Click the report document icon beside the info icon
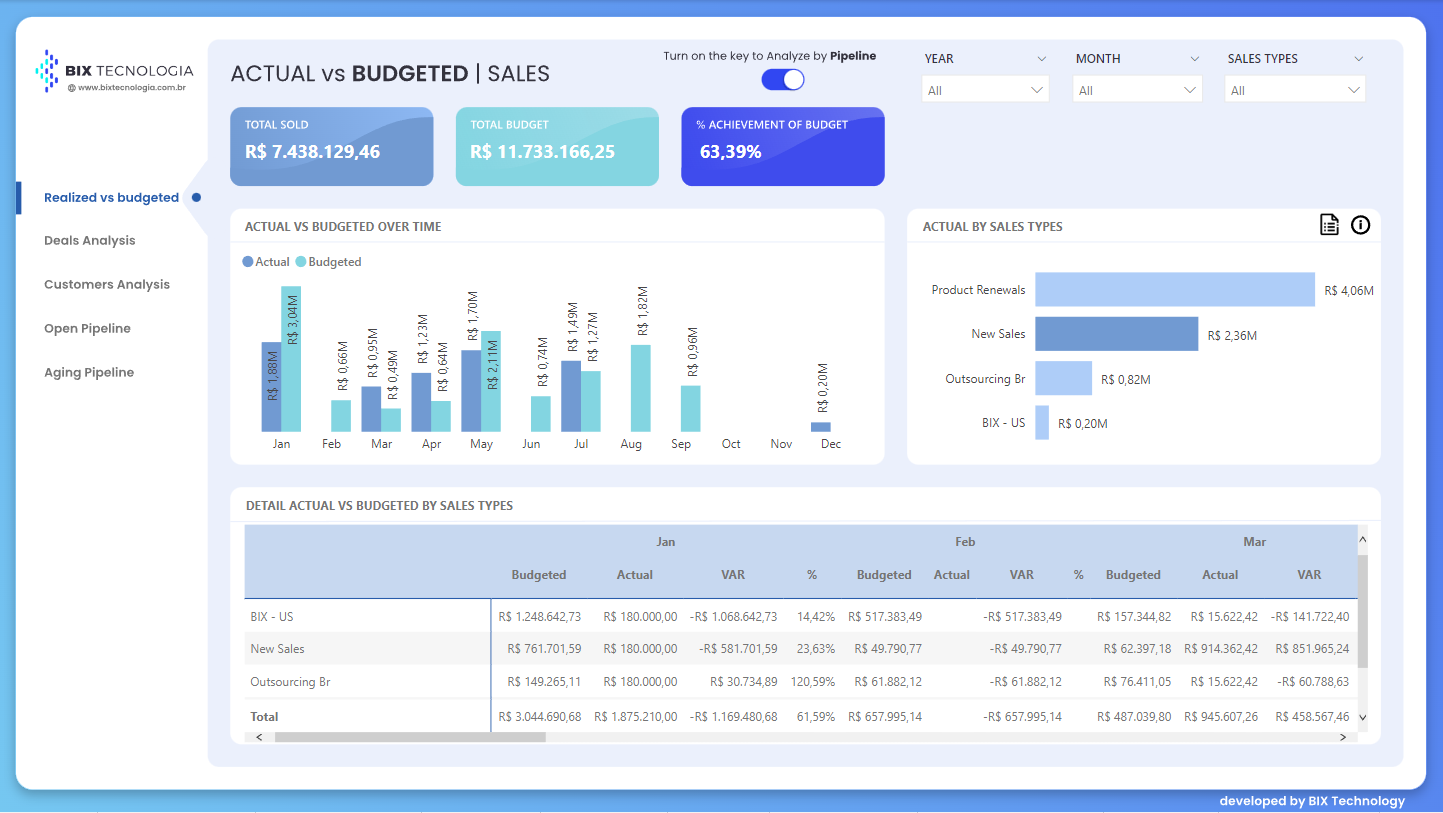Viewport: 1443px width, 813px height. click(x=1329, y=225)
